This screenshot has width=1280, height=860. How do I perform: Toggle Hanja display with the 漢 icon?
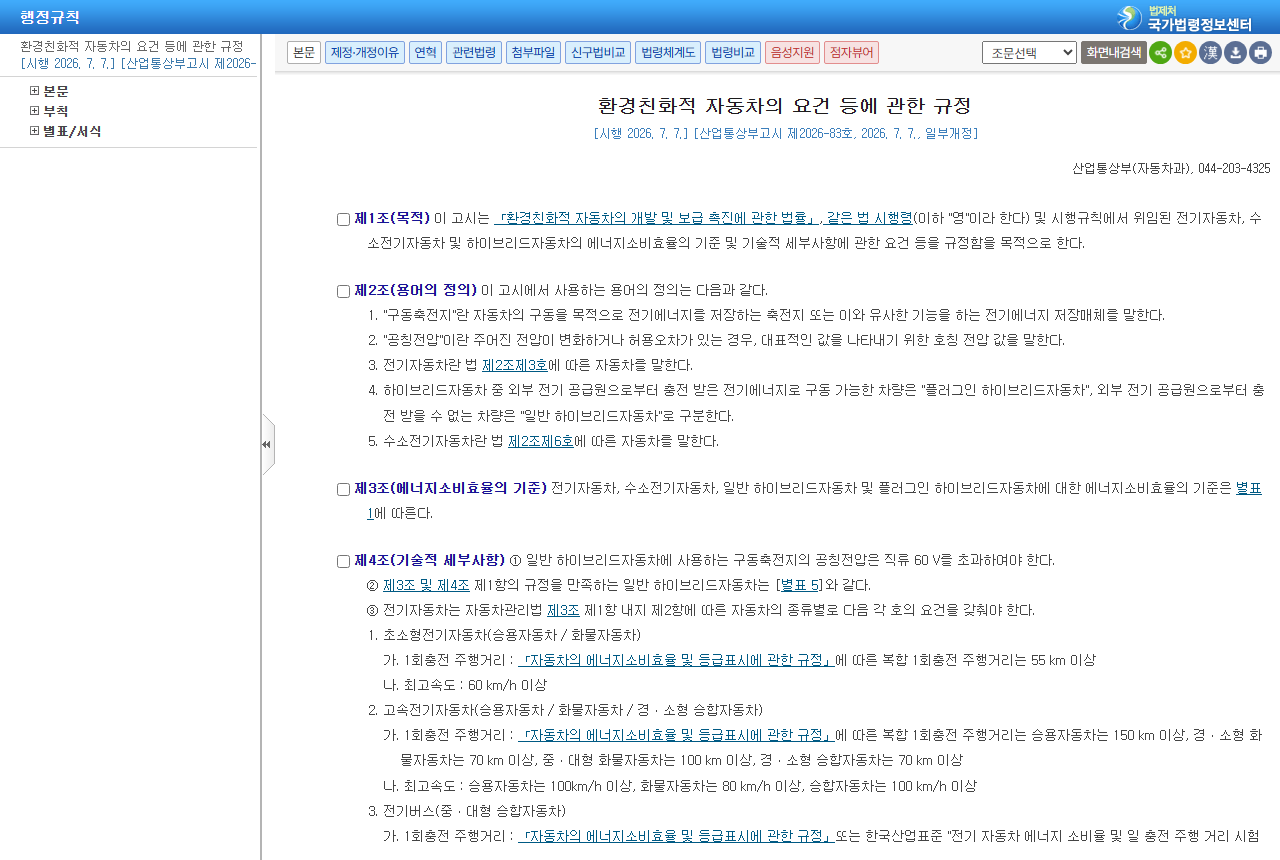[x=1210, y=53]
